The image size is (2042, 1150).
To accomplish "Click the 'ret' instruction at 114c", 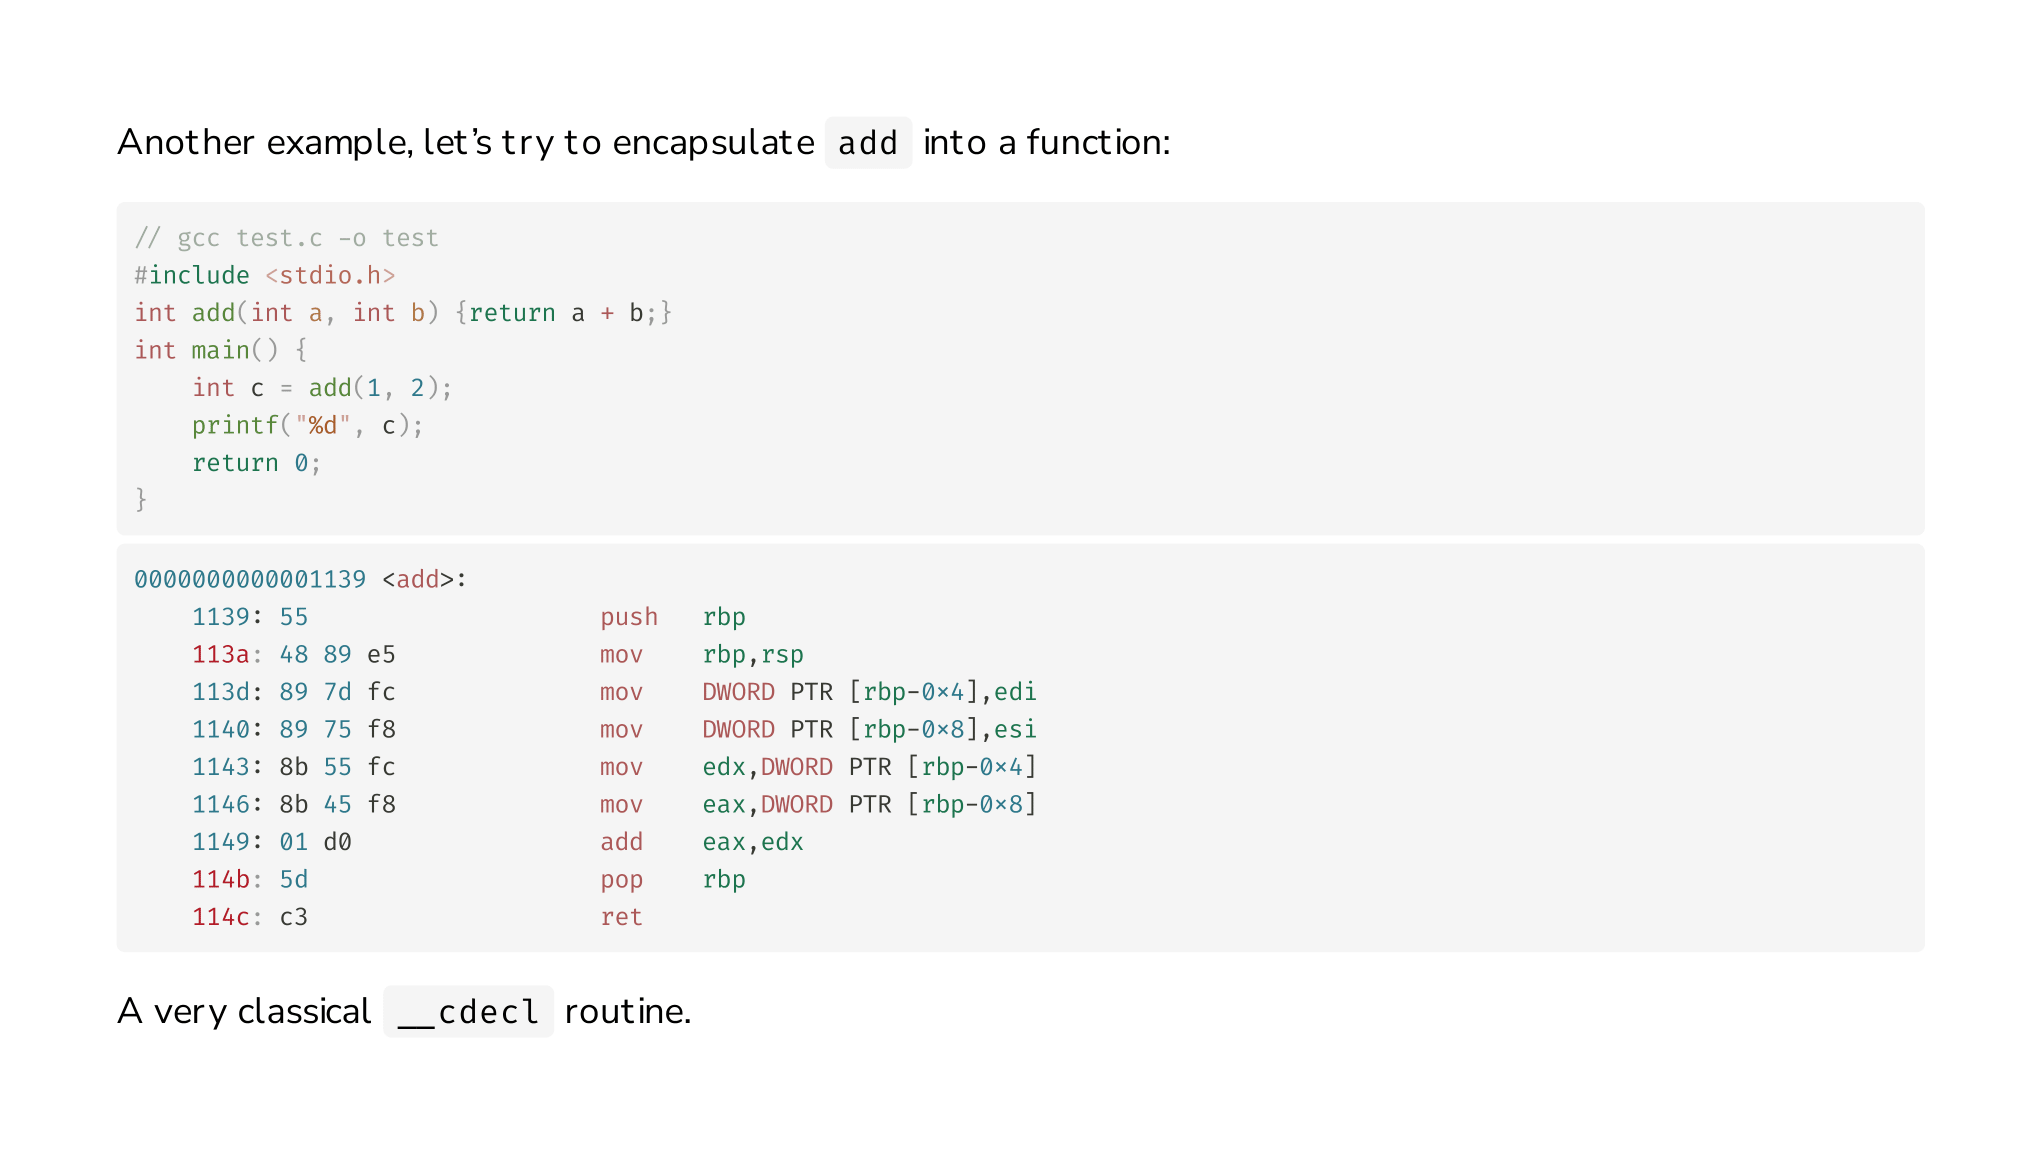I will pos(621,917).
